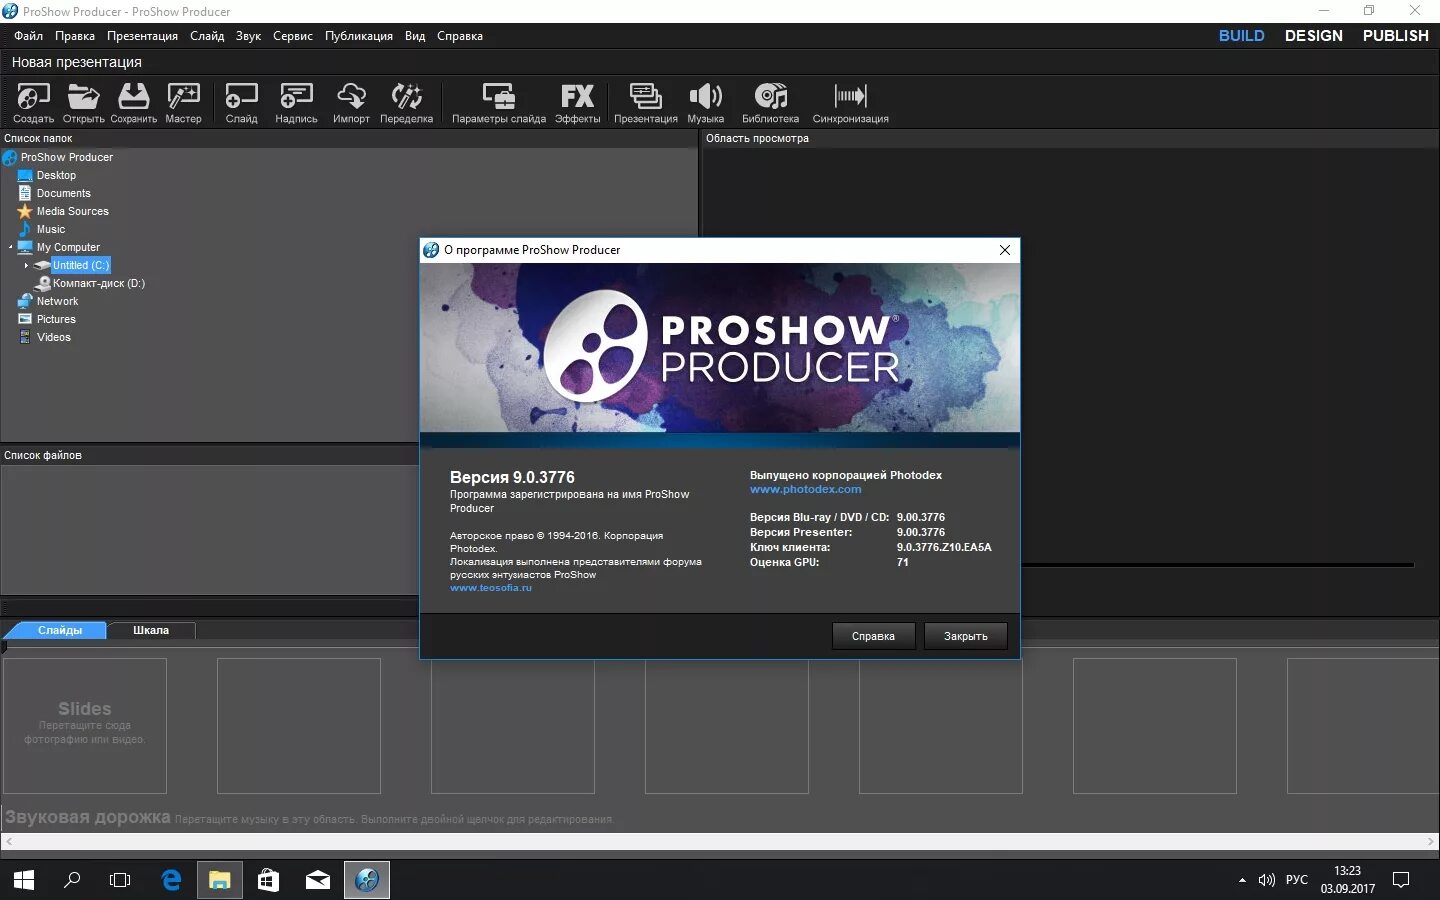Click the Переделка toolbar icon
This screenshot has width=1440, height=900.
pyautogui.click(x=406, y=103)
